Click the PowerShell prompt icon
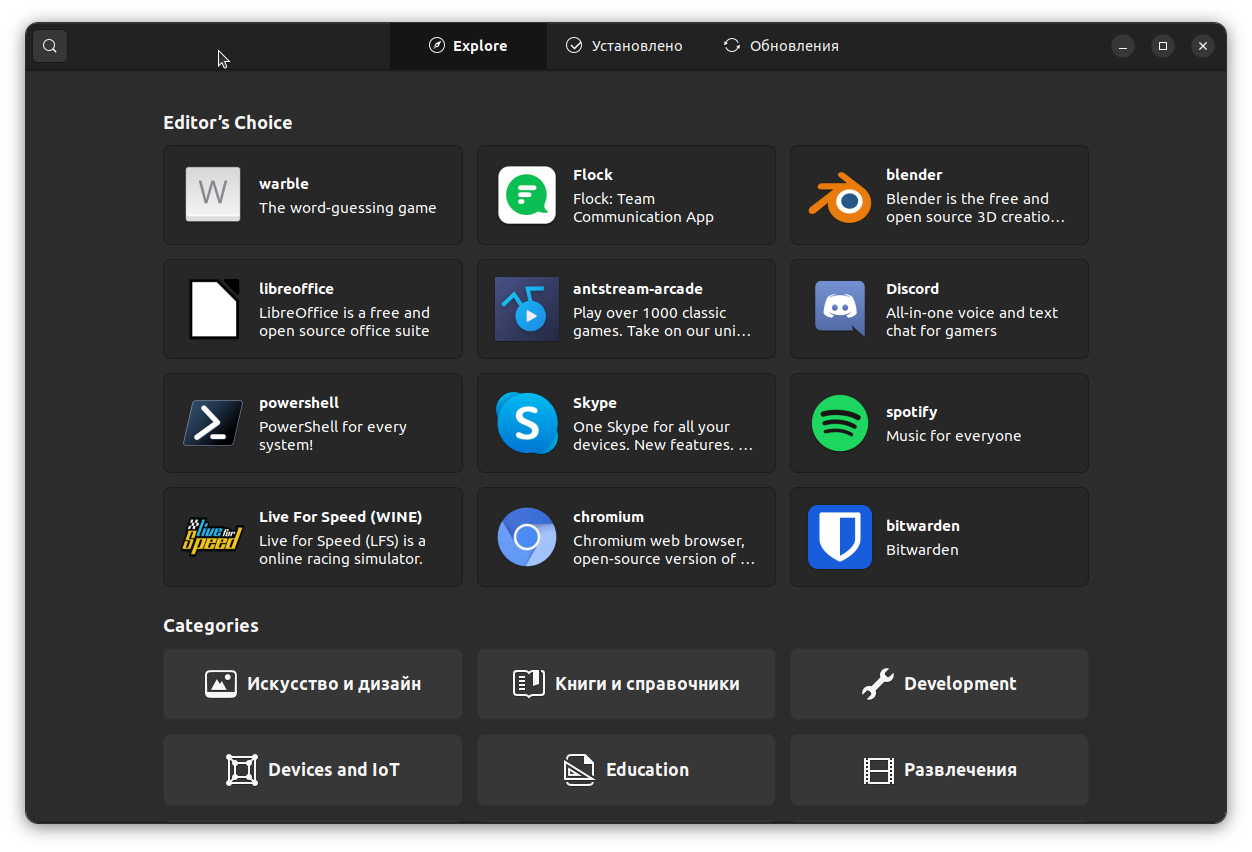1252x852 pixels. 213,423
